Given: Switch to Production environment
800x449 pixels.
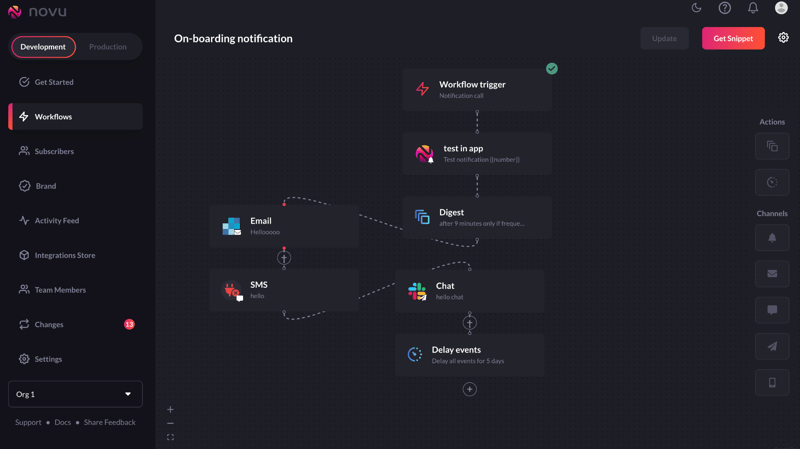Looking at the screenshot, I should coord(108,47).
